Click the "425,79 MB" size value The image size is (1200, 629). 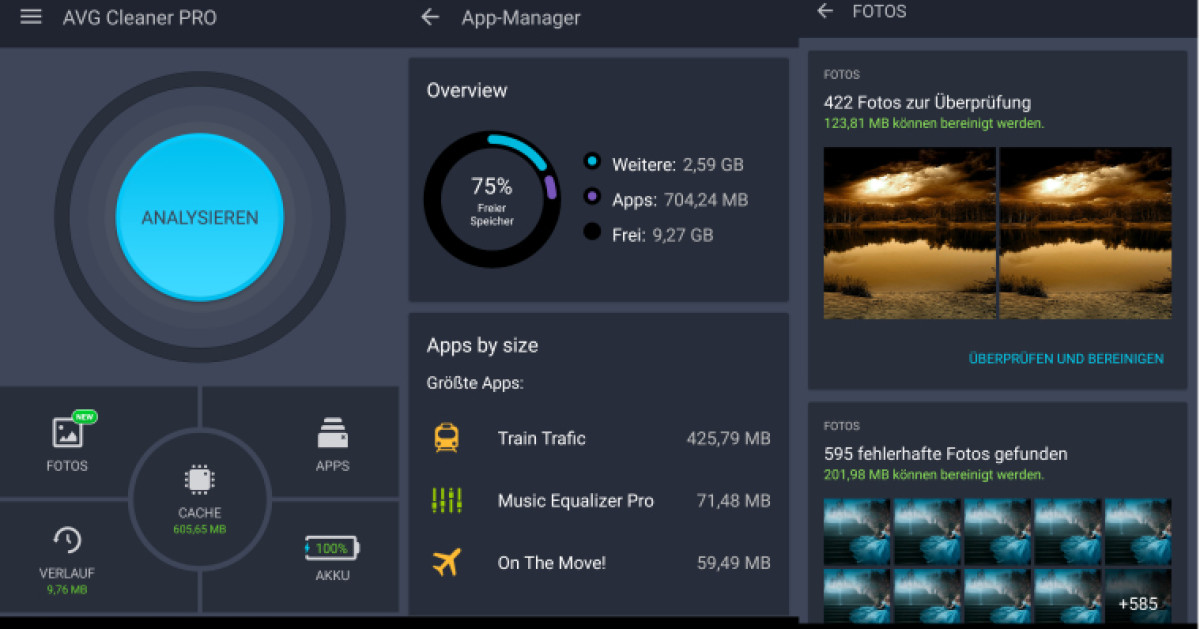point(728,438)
